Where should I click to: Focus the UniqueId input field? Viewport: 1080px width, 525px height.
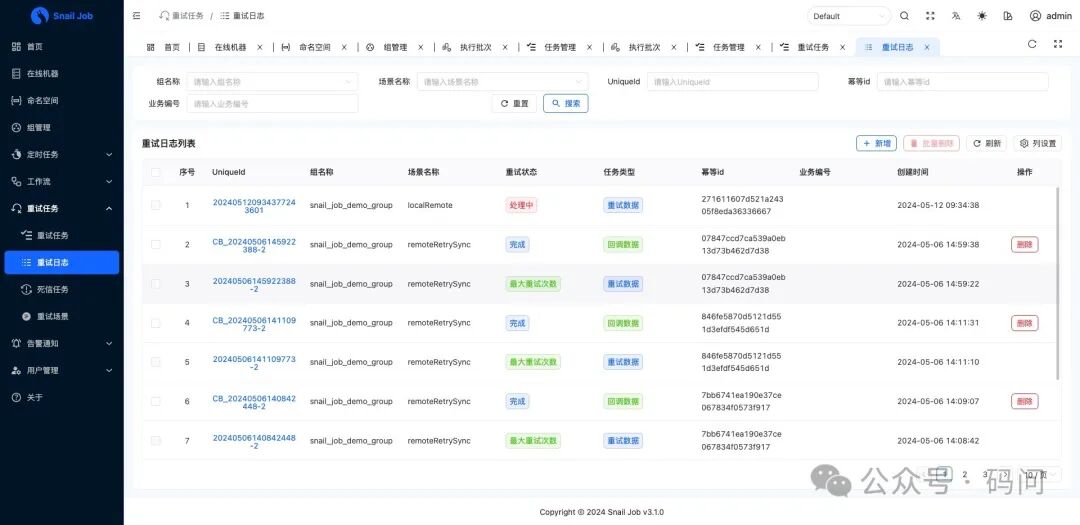tap(732, 81)
